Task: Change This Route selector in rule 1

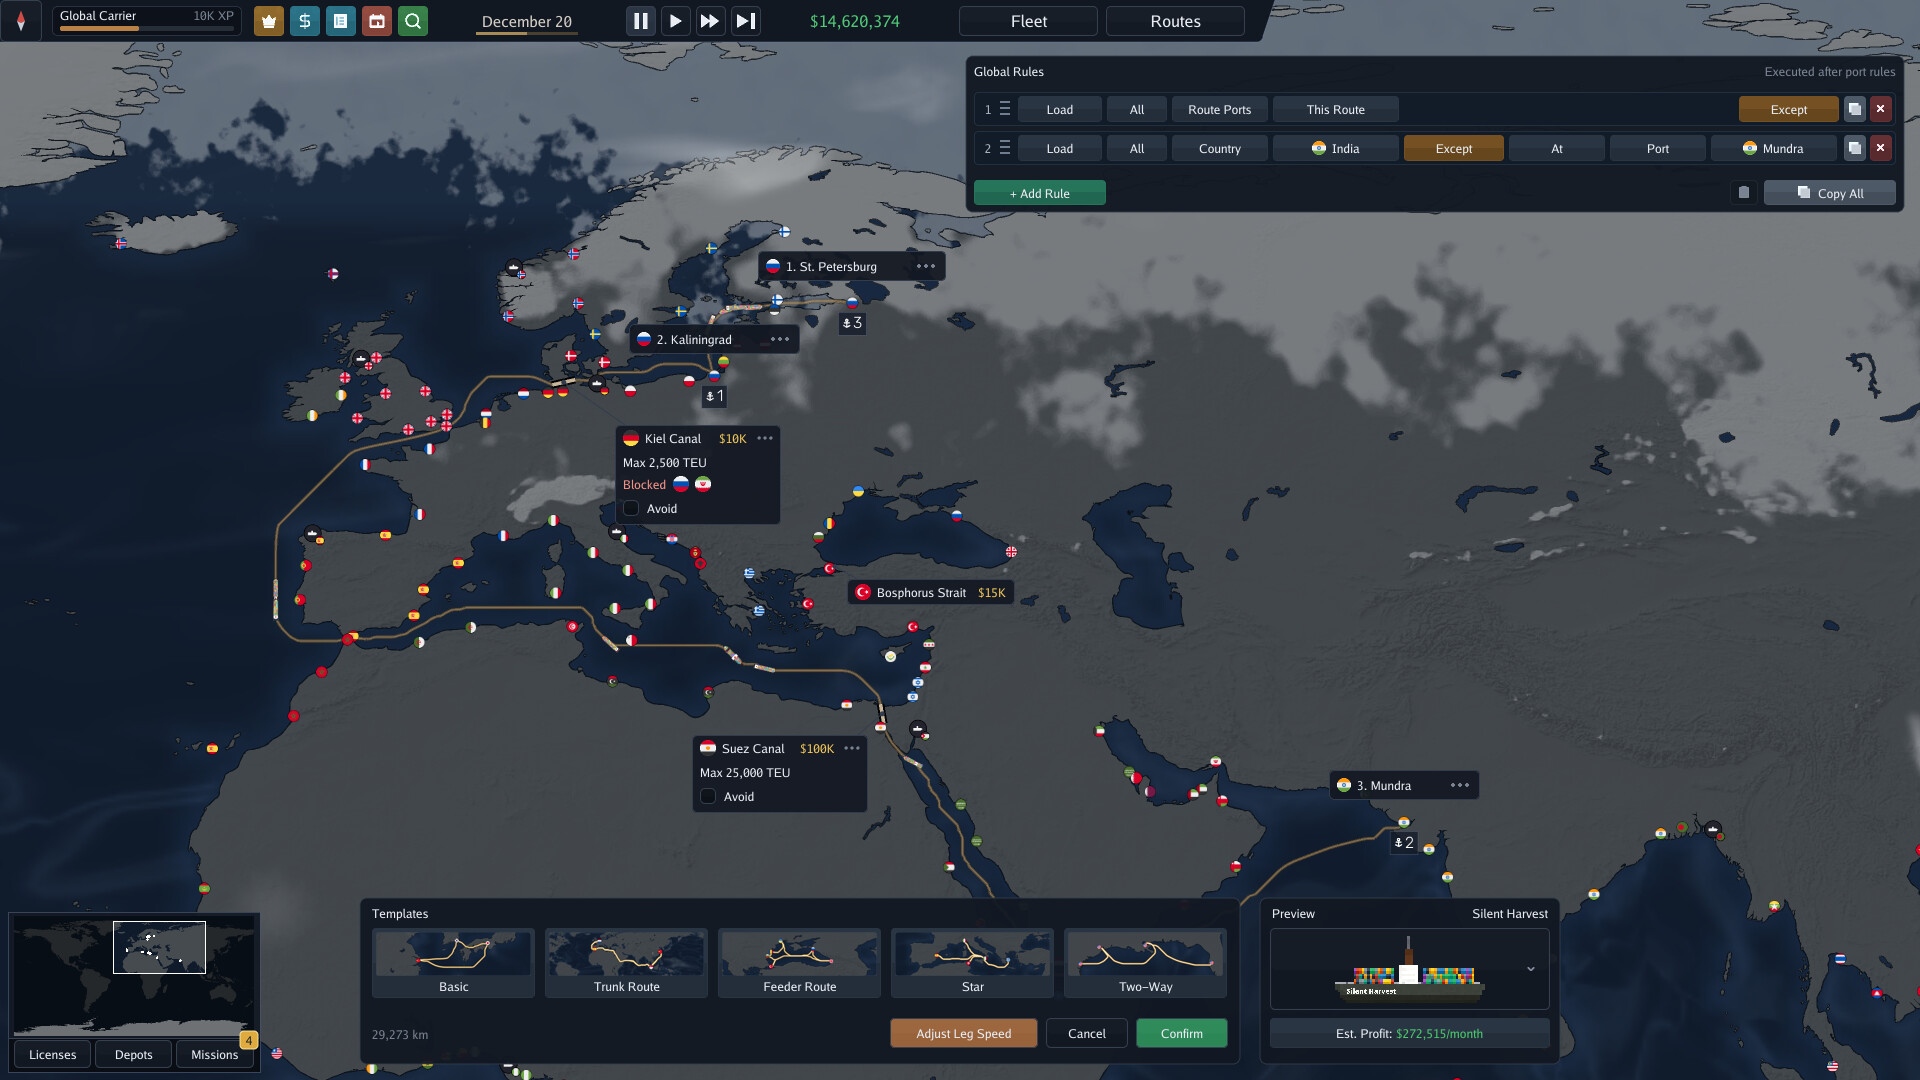Action: pos(1335,109)
